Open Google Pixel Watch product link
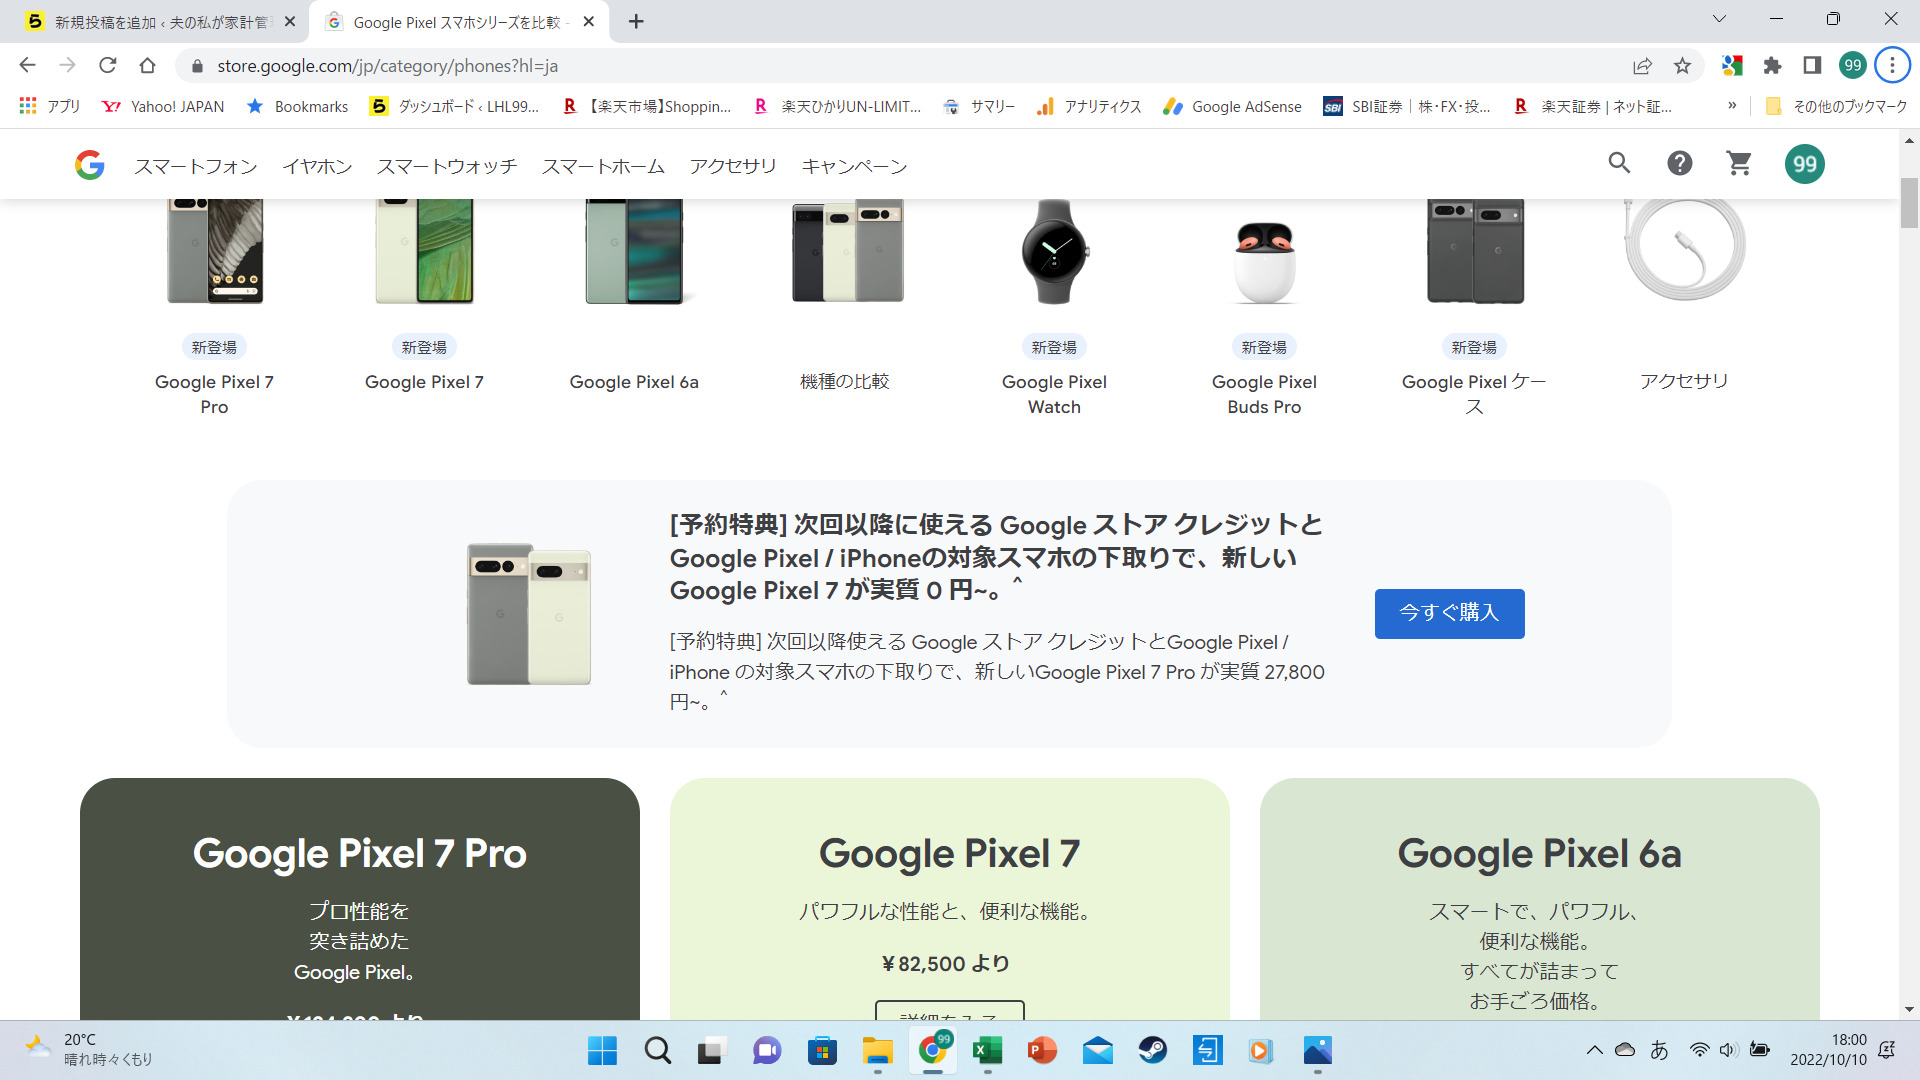Screen dimensions: 1920x1080 tap(1054, 394)
